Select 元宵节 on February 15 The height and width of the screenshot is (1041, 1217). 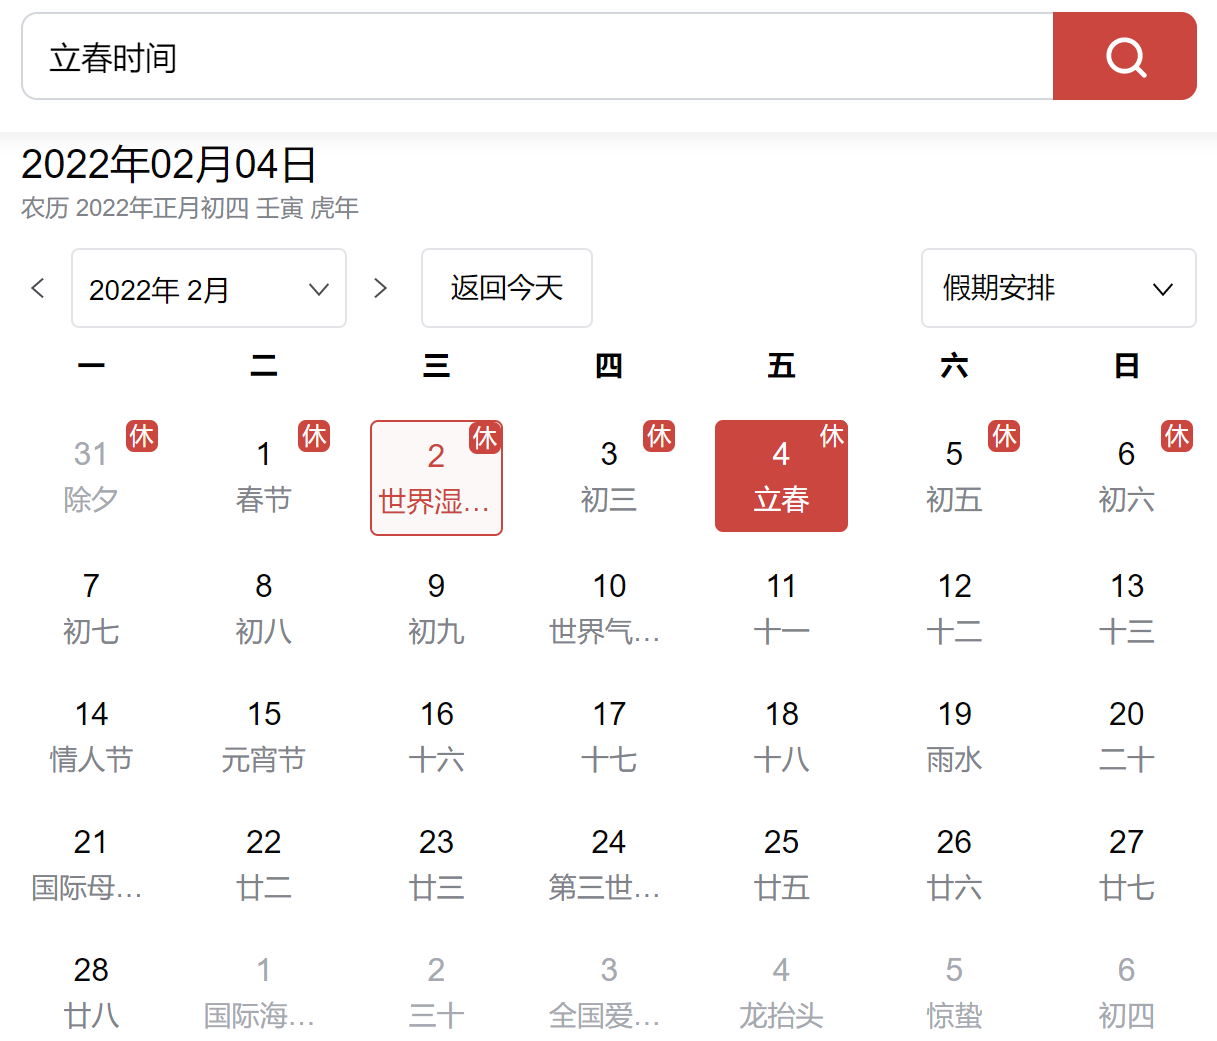(263, 759)
